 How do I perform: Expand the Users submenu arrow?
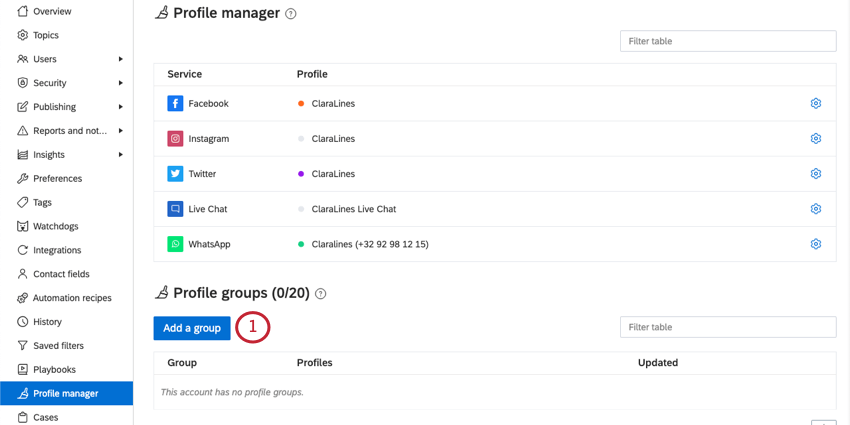[x=121, y=59]
